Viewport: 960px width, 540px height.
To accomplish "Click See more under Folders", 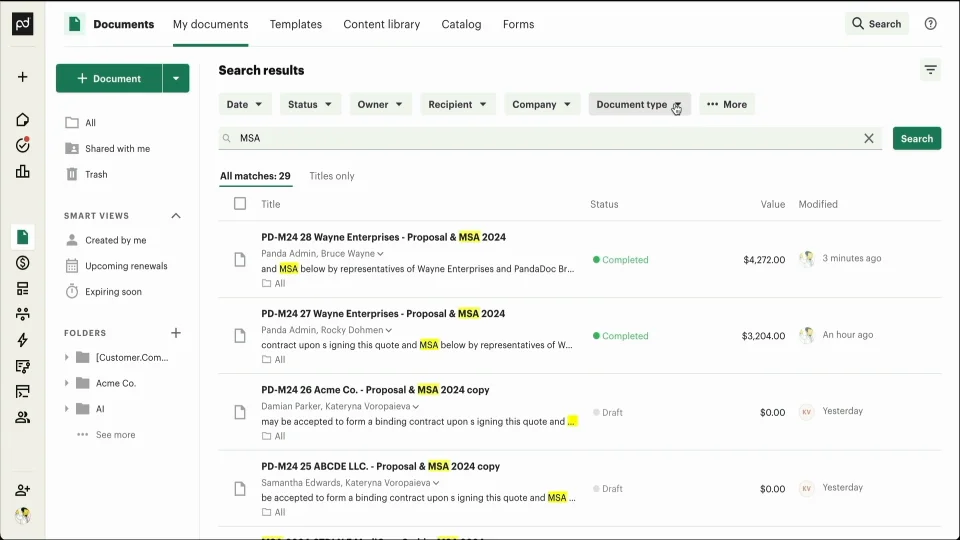I will click(115, 435).
